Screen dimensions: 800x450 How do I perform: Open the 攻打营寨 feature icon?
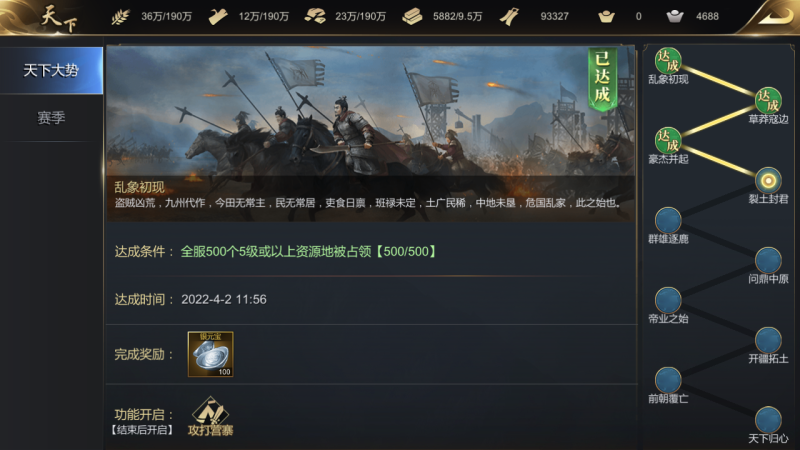(210, 416)
